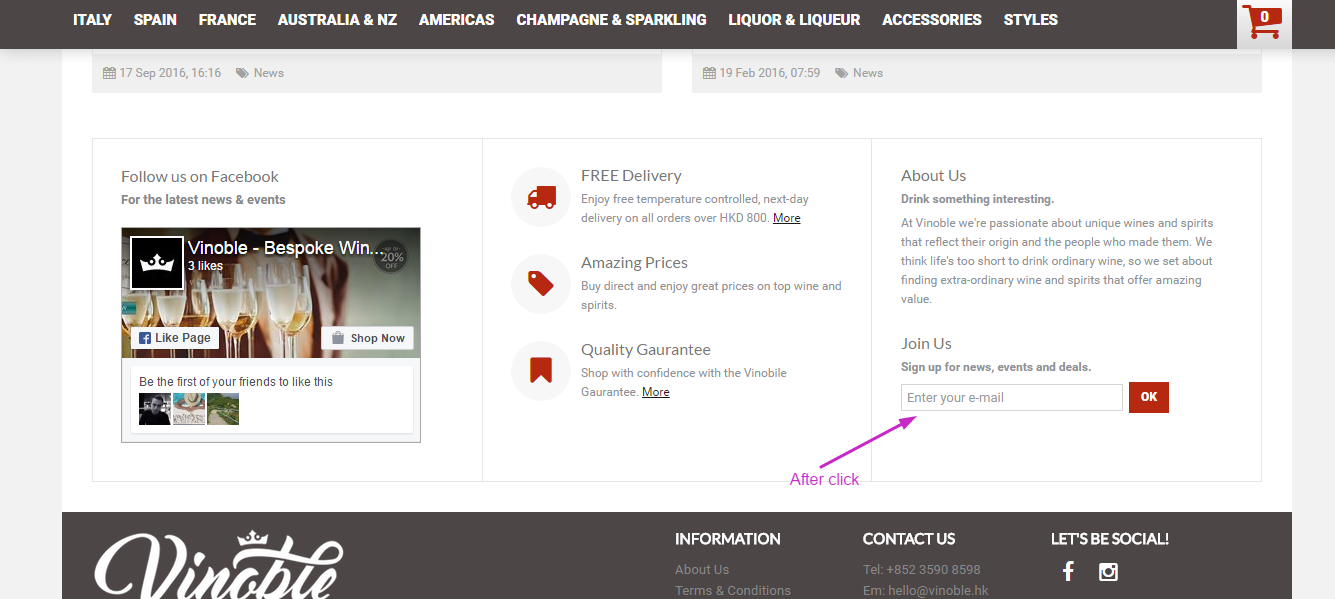
Task: Click the delivery truck icon
Action: point(541,197)
